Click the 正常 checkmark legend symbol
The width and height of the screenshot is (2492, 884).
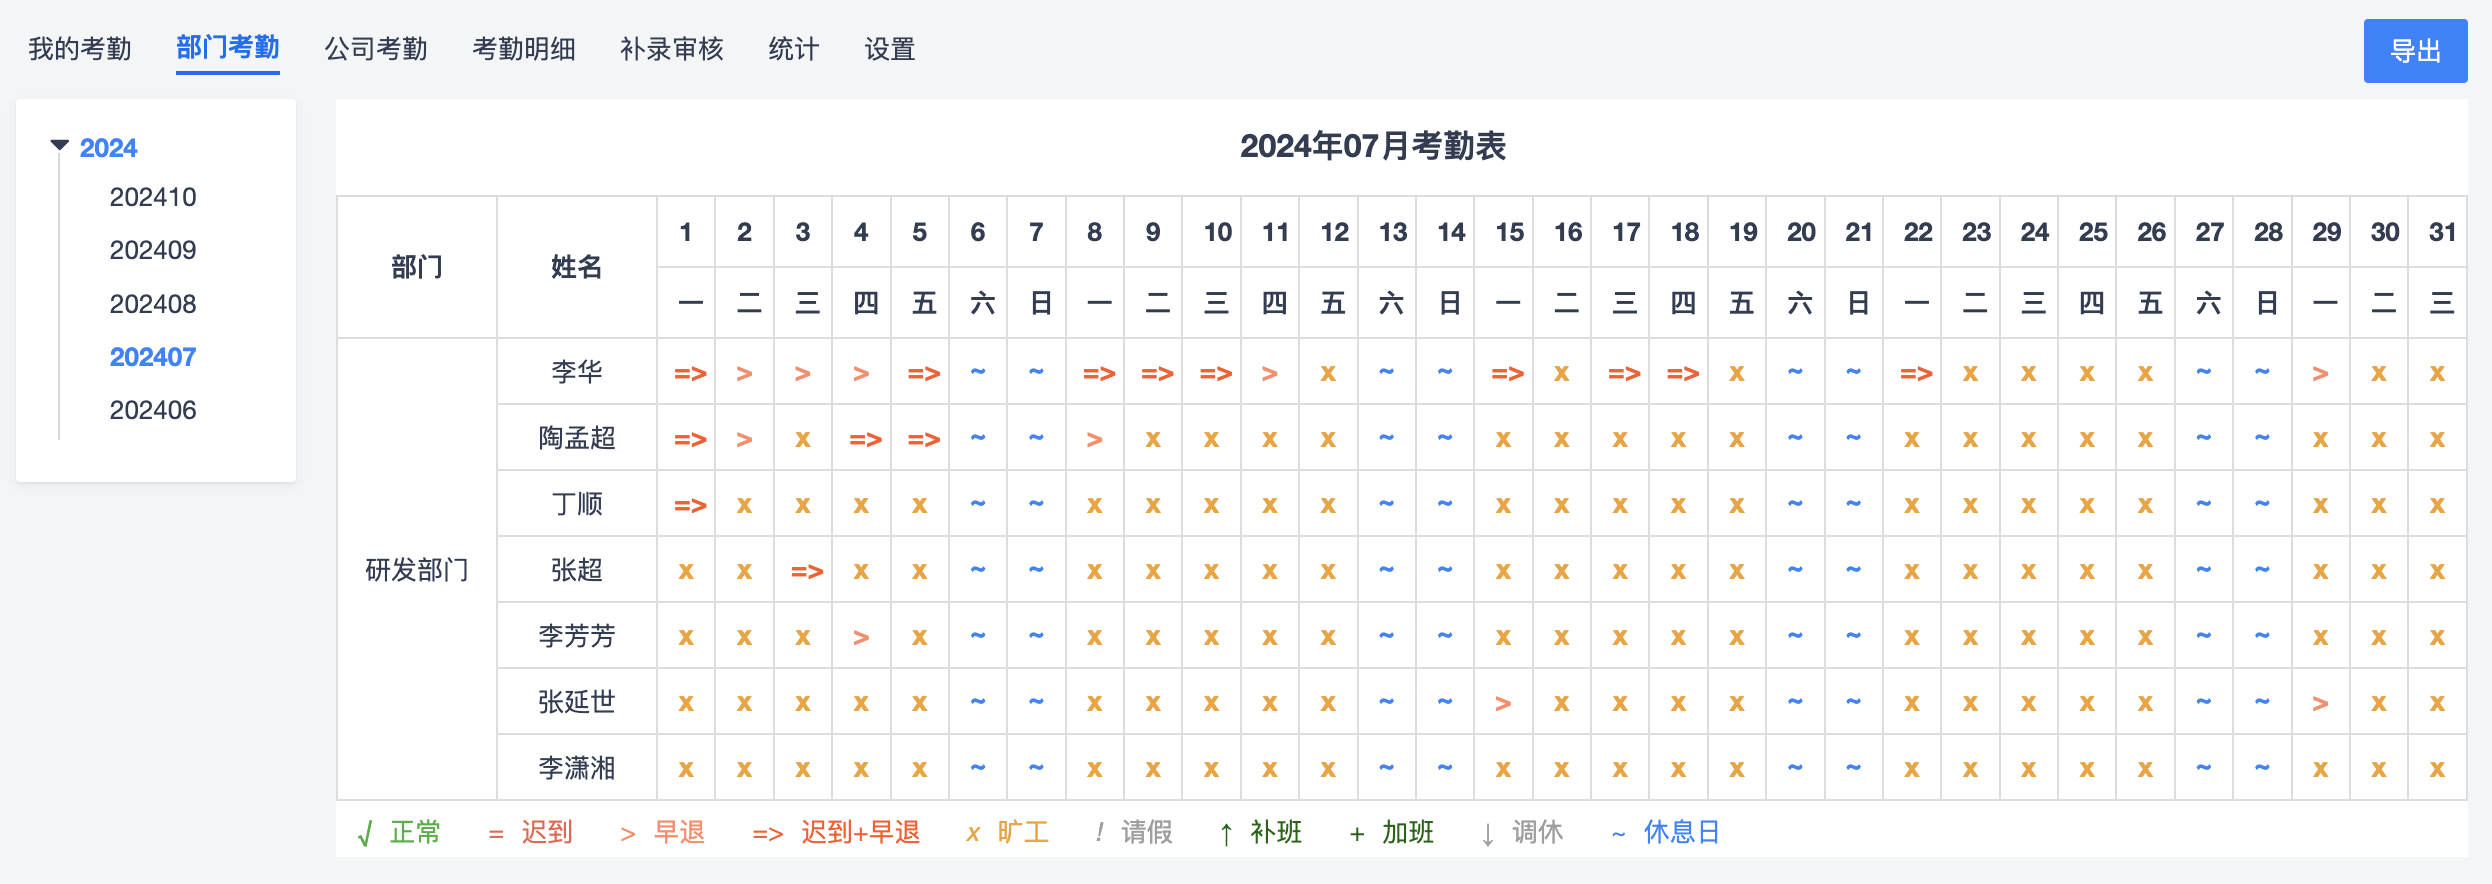pyautogui.click(x=365, y=833)
